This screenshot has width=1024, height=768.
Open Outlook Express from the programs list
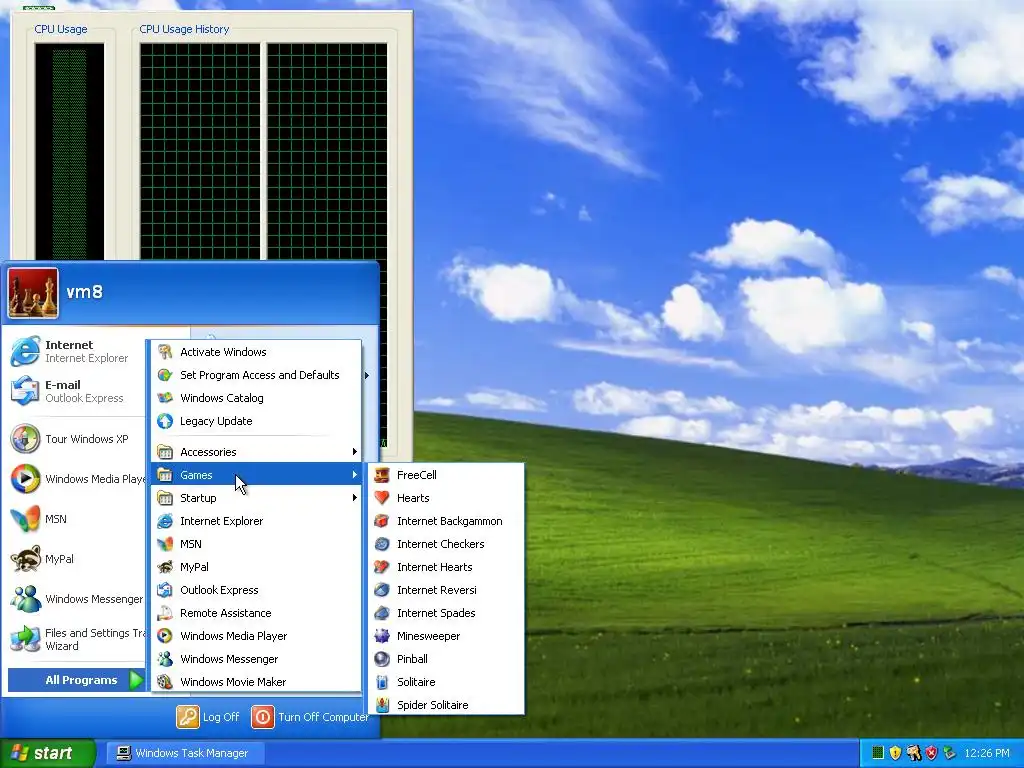(x=256, y=590)
